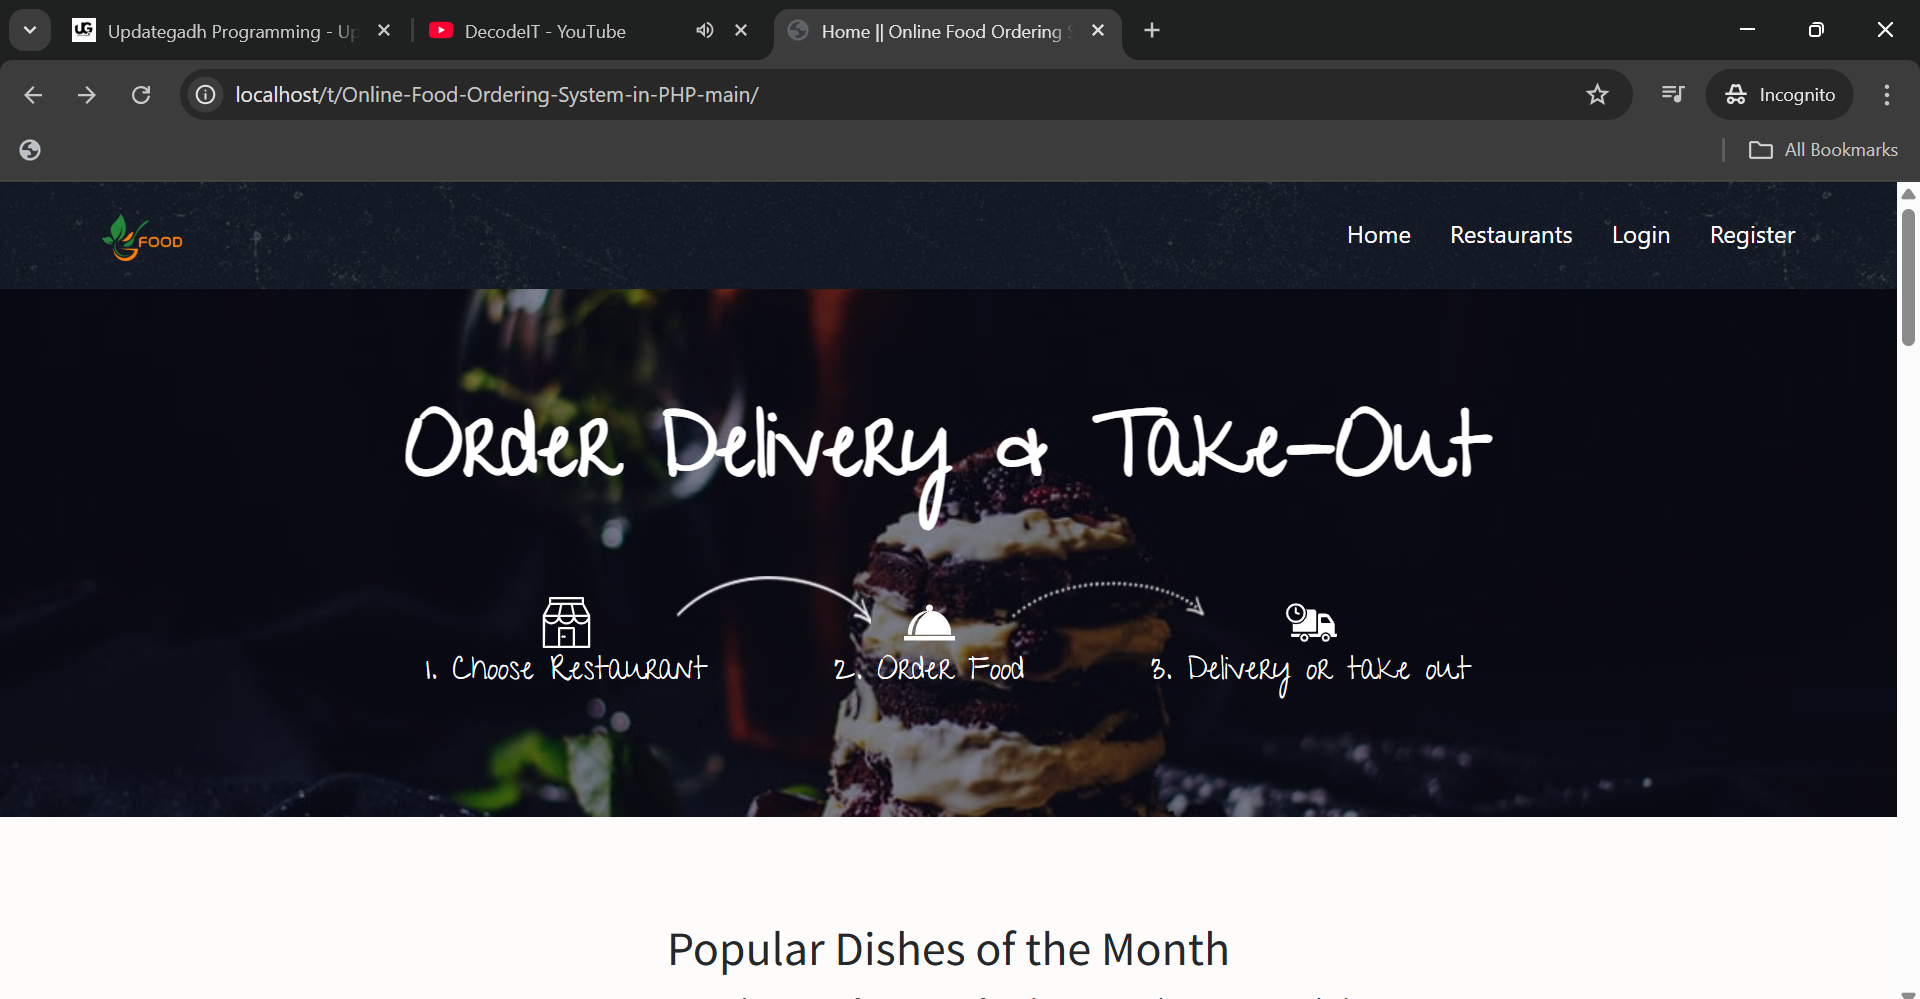Screen dimensions: 1920x999
Task: Click the Food logo in the site header
Action: coord(142,238)
